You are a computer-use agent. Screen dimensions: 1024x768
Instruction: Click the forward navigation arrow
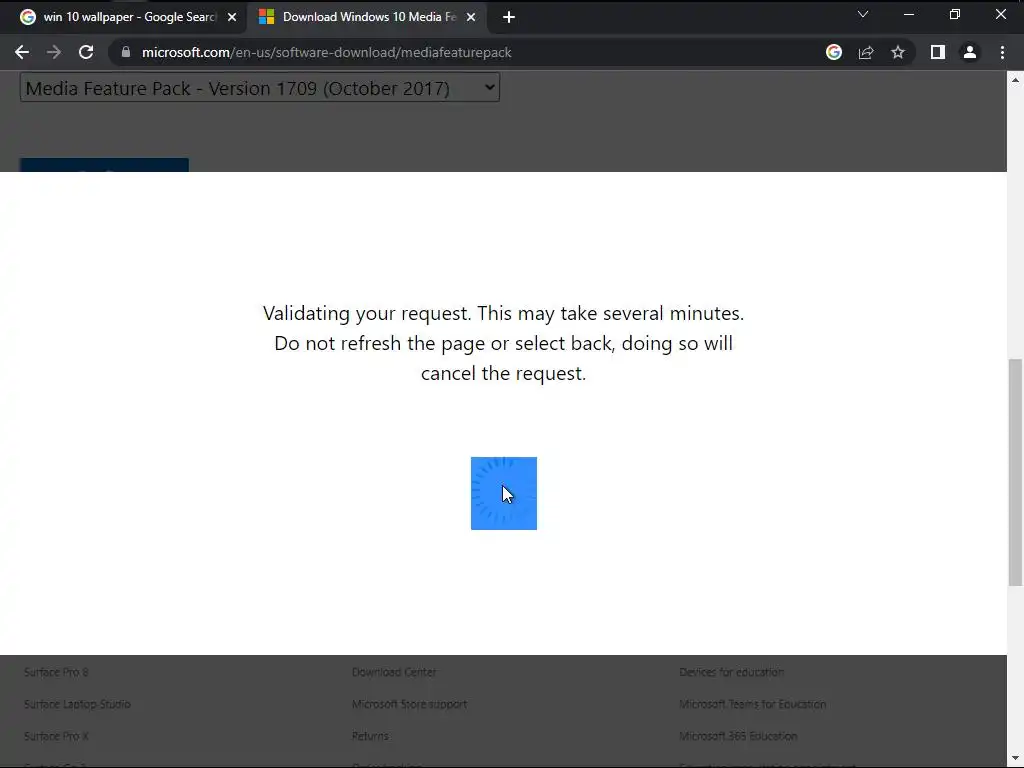[x=54, y=52]
